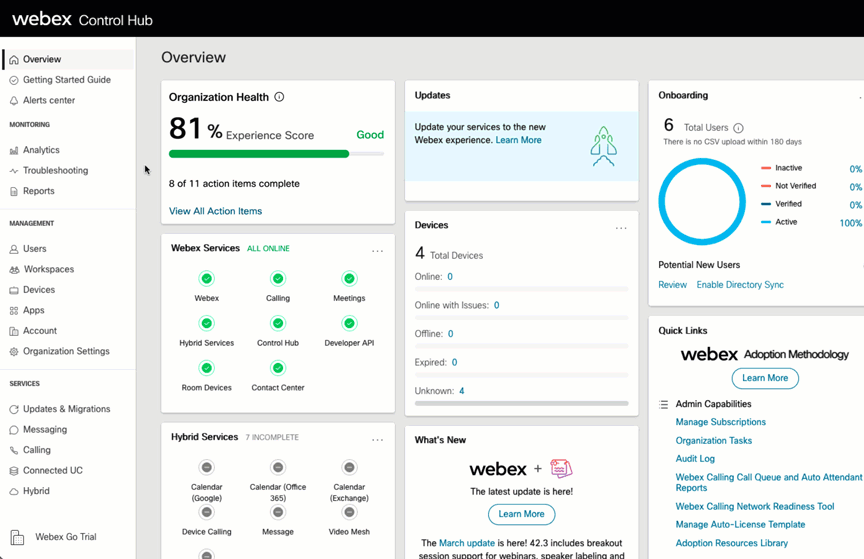Image resolution: width=864 pixels, height=559 pixels.
Task: Open Webex Calling Network Readiness Tool
Action: click(755, 506)
